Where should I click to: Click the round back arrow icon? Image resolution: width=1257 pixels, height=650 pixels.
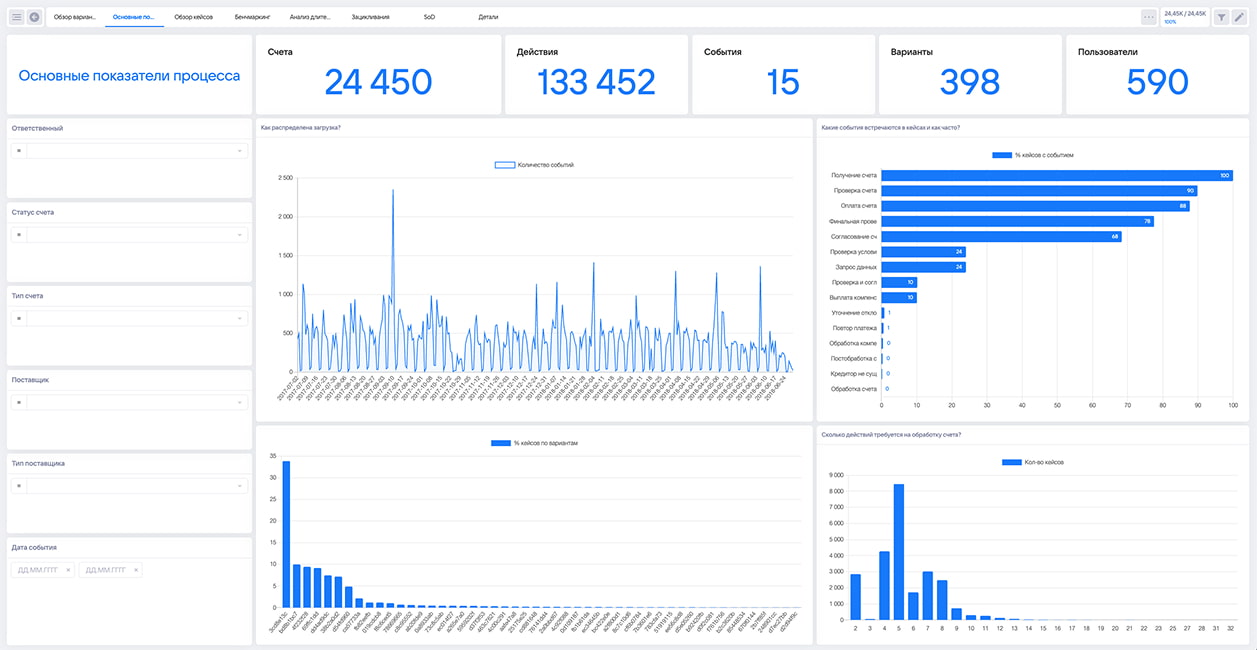click(35, 17)
